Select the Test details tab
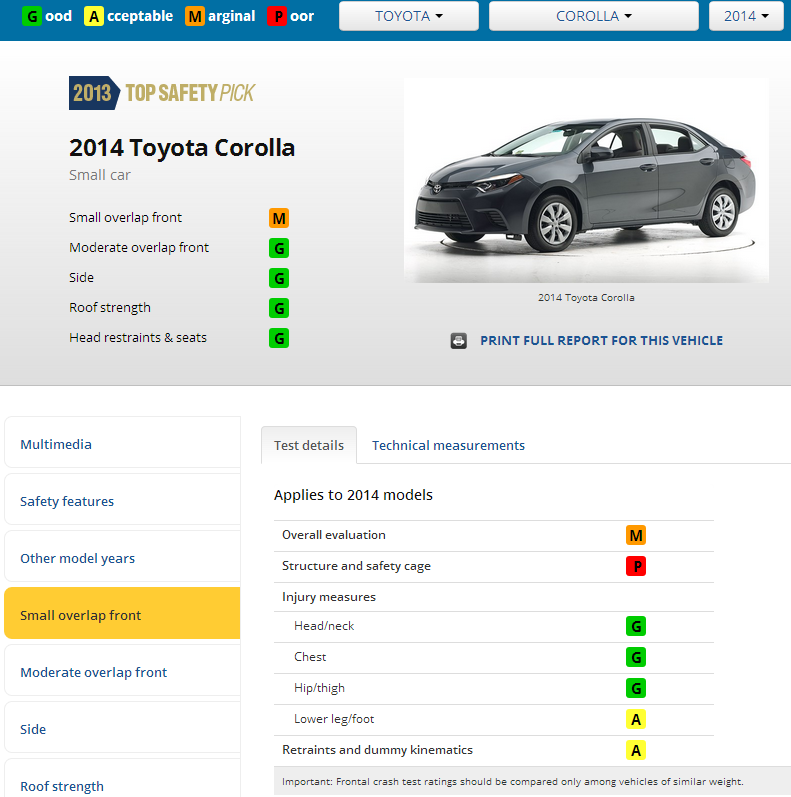The width and height of the screenshot is (791, 797). [309, 445]
